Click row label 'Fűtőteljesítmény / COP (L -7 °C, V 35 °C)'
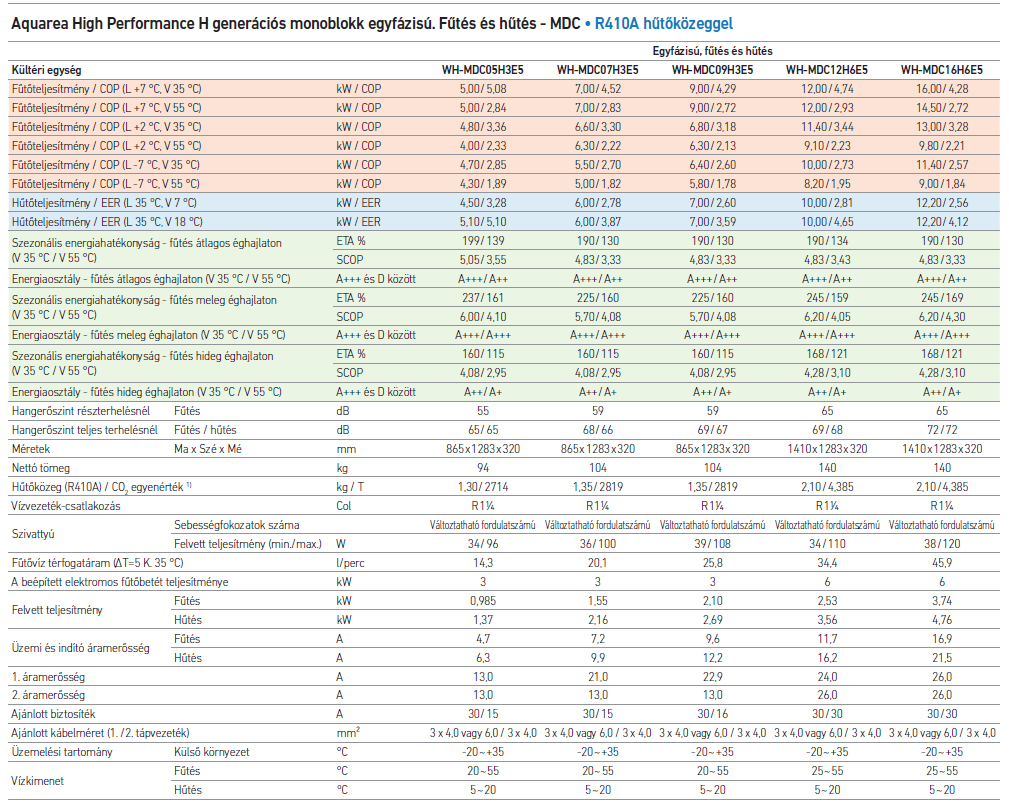 pyautogui.click(x=106, y=165)
